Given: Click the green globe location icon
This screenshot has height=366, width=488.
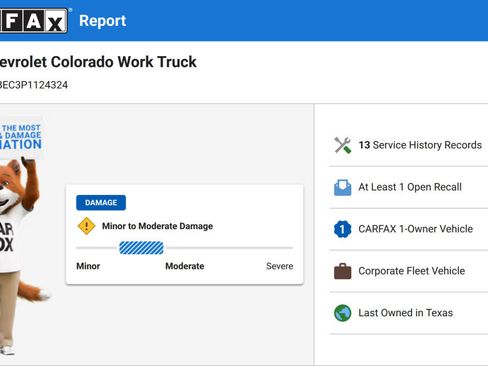Looking at the screenshot, I should tap(343, 313).
